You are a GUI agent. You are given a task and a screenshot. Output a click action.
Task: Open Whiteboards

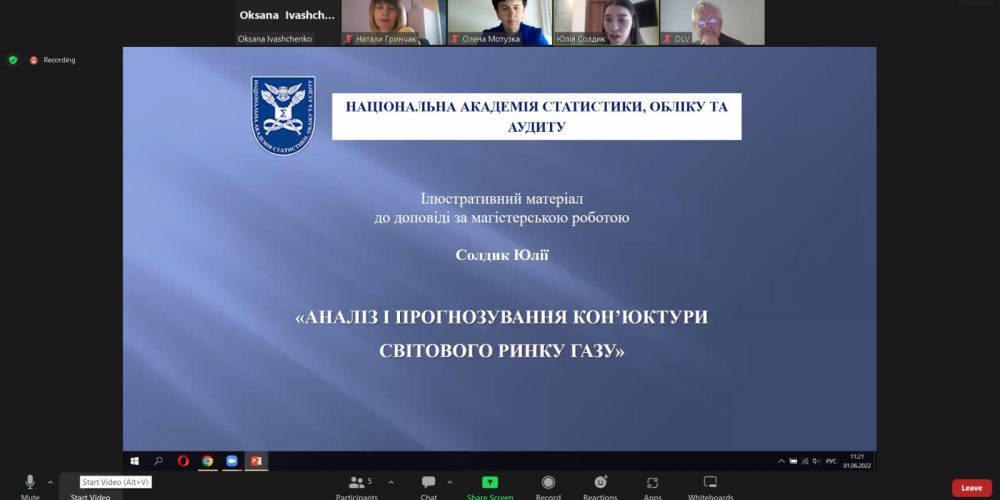click(x=710, y=484)
